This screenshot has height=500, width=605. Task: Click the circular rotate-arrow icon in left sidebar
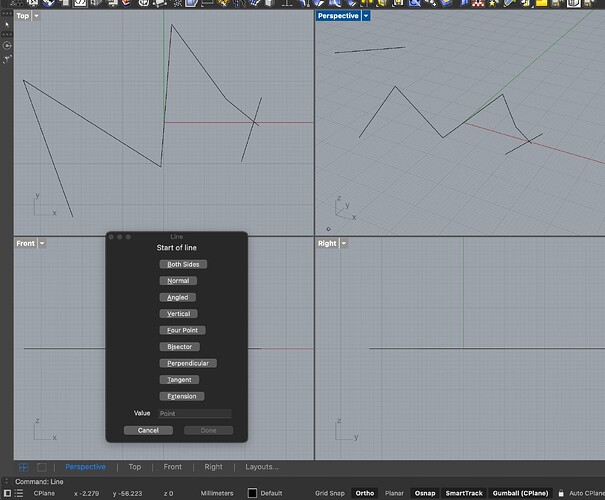click(x=7, y=46)
